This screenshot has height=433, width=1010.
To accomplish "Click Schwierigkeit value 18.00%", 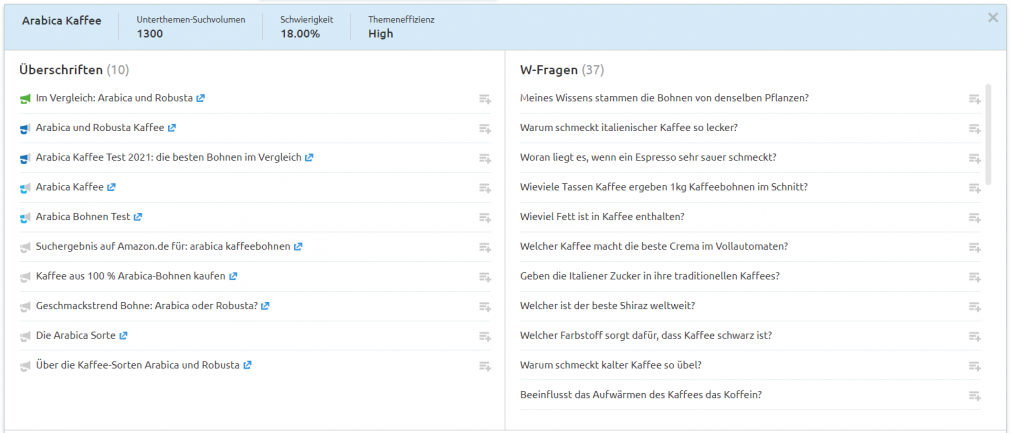I will [300, 34].
